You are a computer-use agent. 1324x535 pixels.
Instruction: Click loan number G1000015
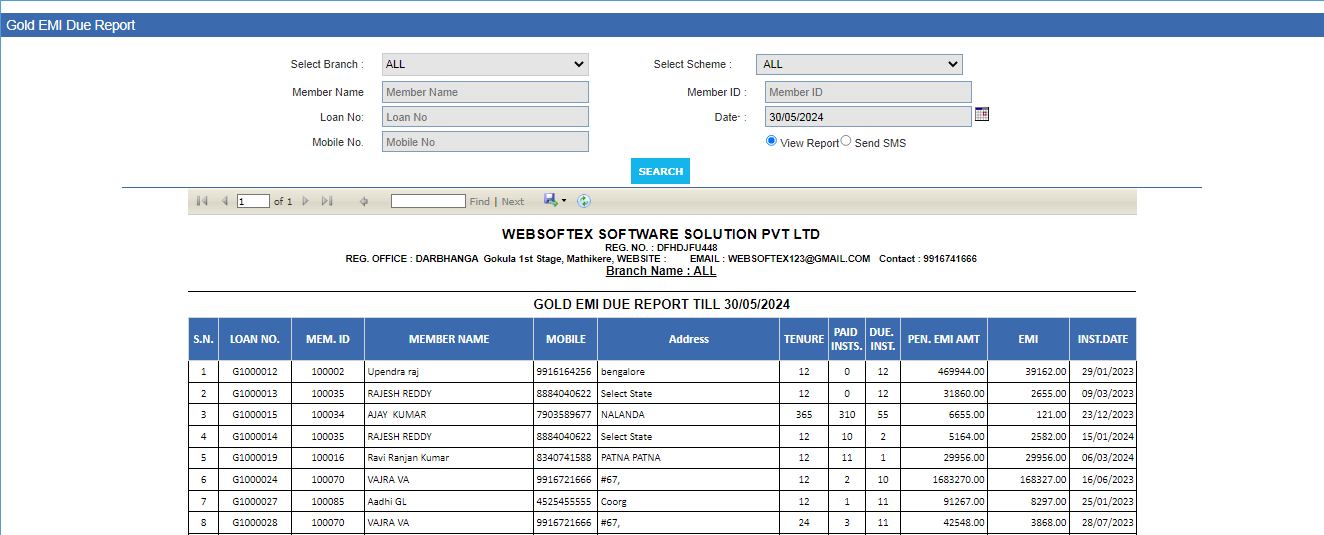(255, 415)
